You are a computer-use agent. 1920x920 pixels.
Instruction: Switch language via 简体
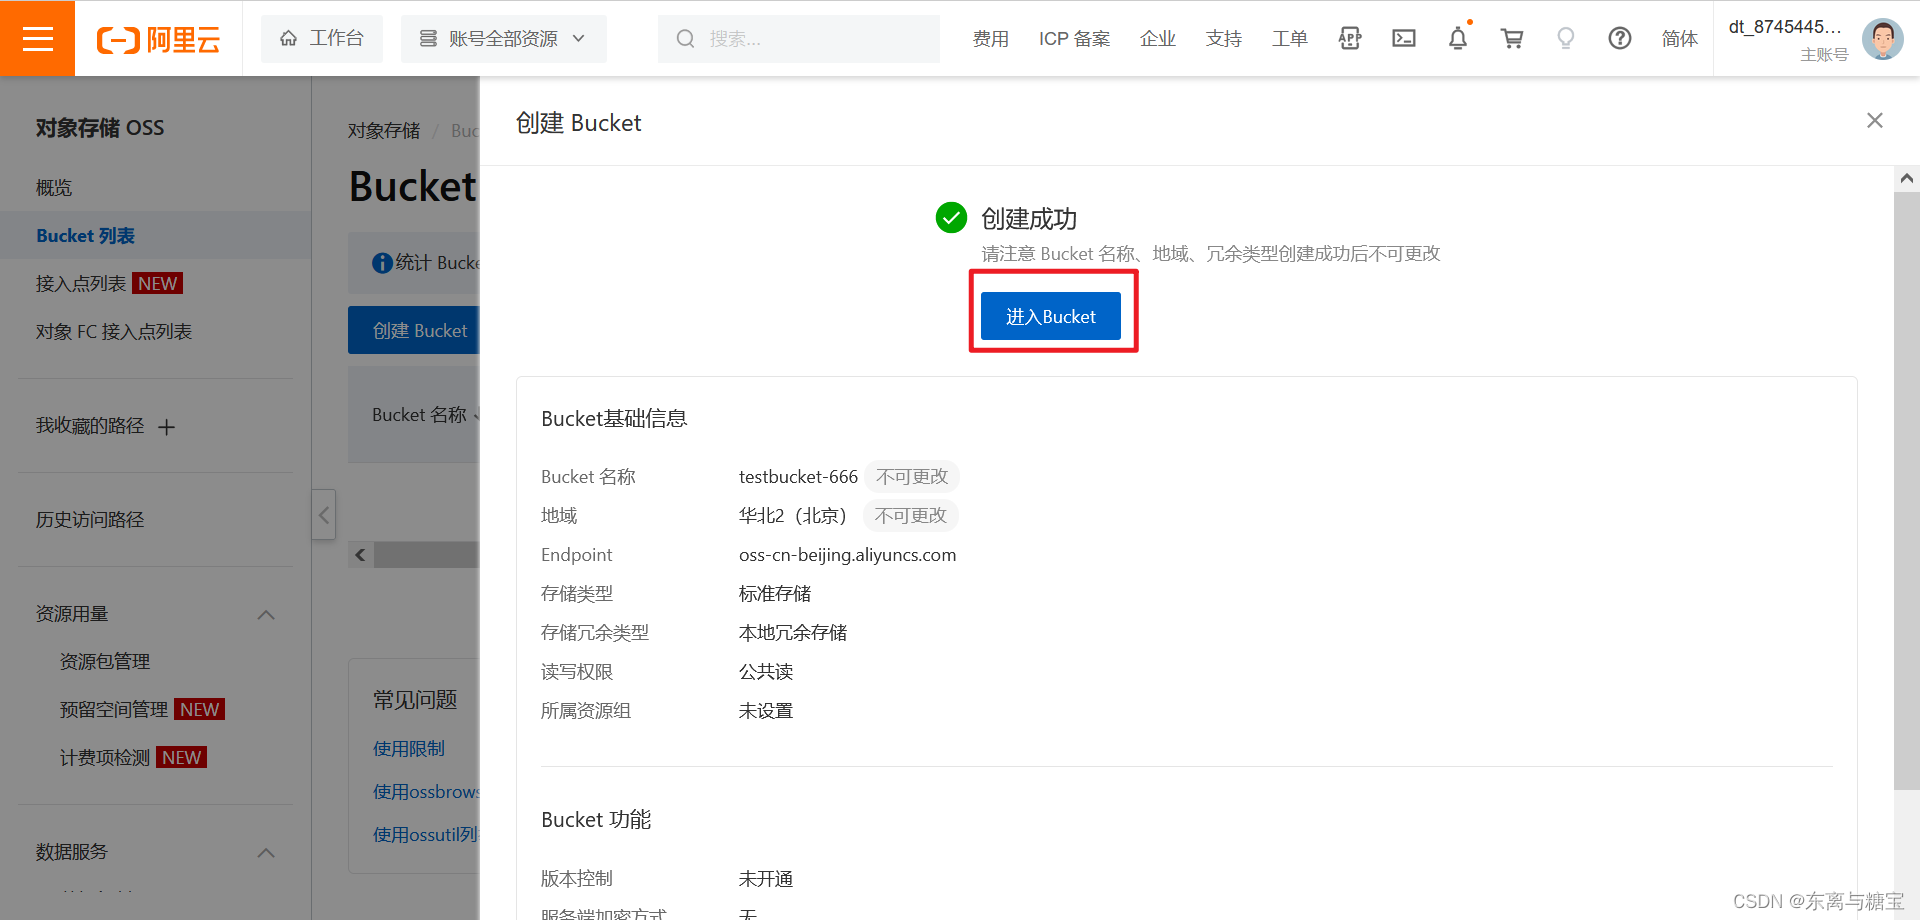pos(1679,38)
